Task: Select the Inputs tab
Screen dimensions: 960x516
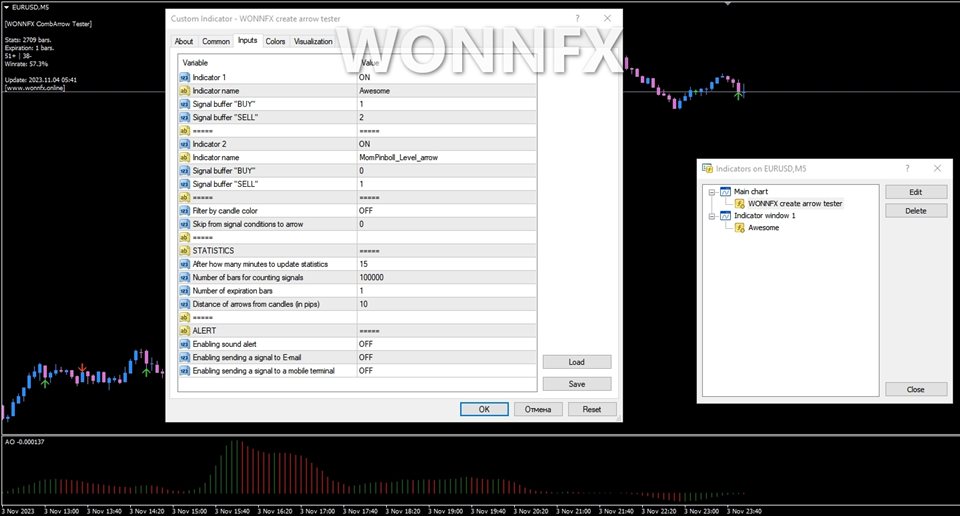Action: 247,40
